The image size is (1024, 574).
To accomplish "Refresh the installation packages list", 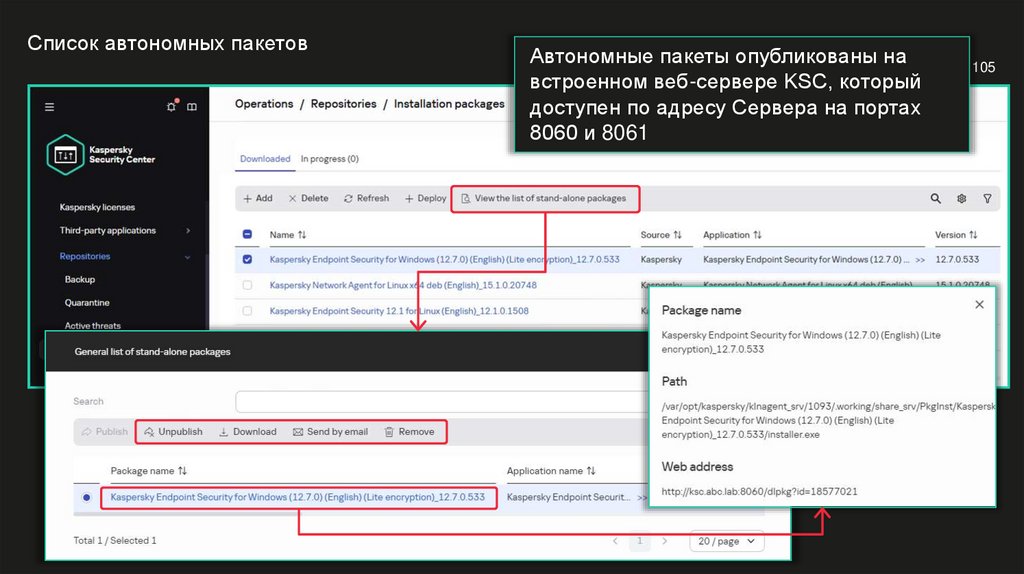I will [366, 199].
